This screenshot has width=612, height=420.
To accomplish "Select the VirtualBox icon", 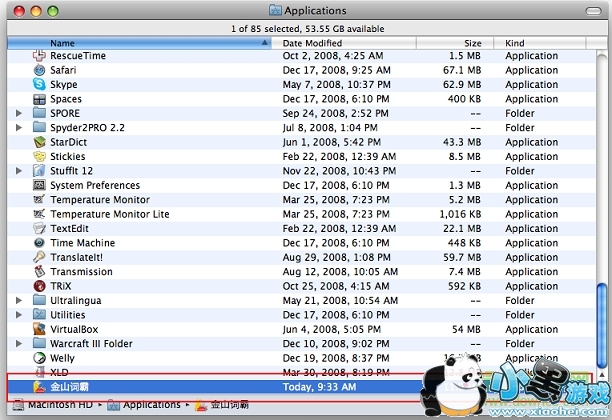I will pos(39,329).
